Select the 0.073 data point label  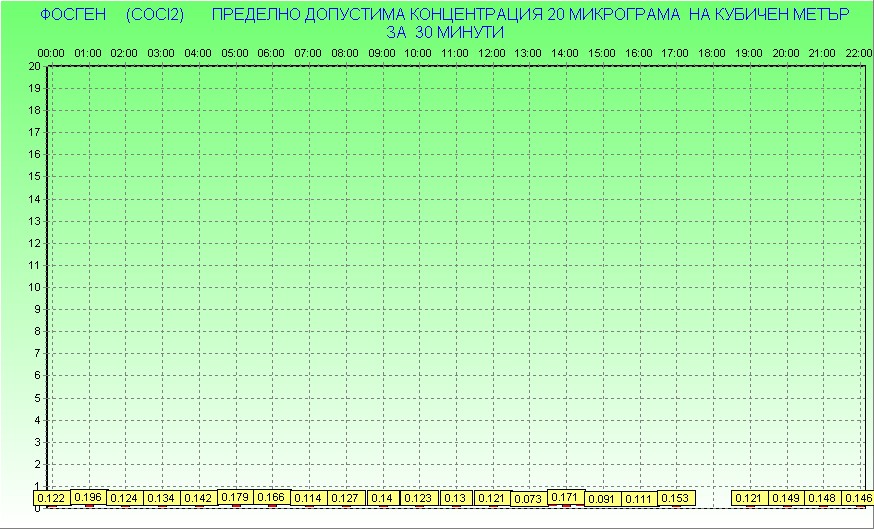tap(529, 498)
